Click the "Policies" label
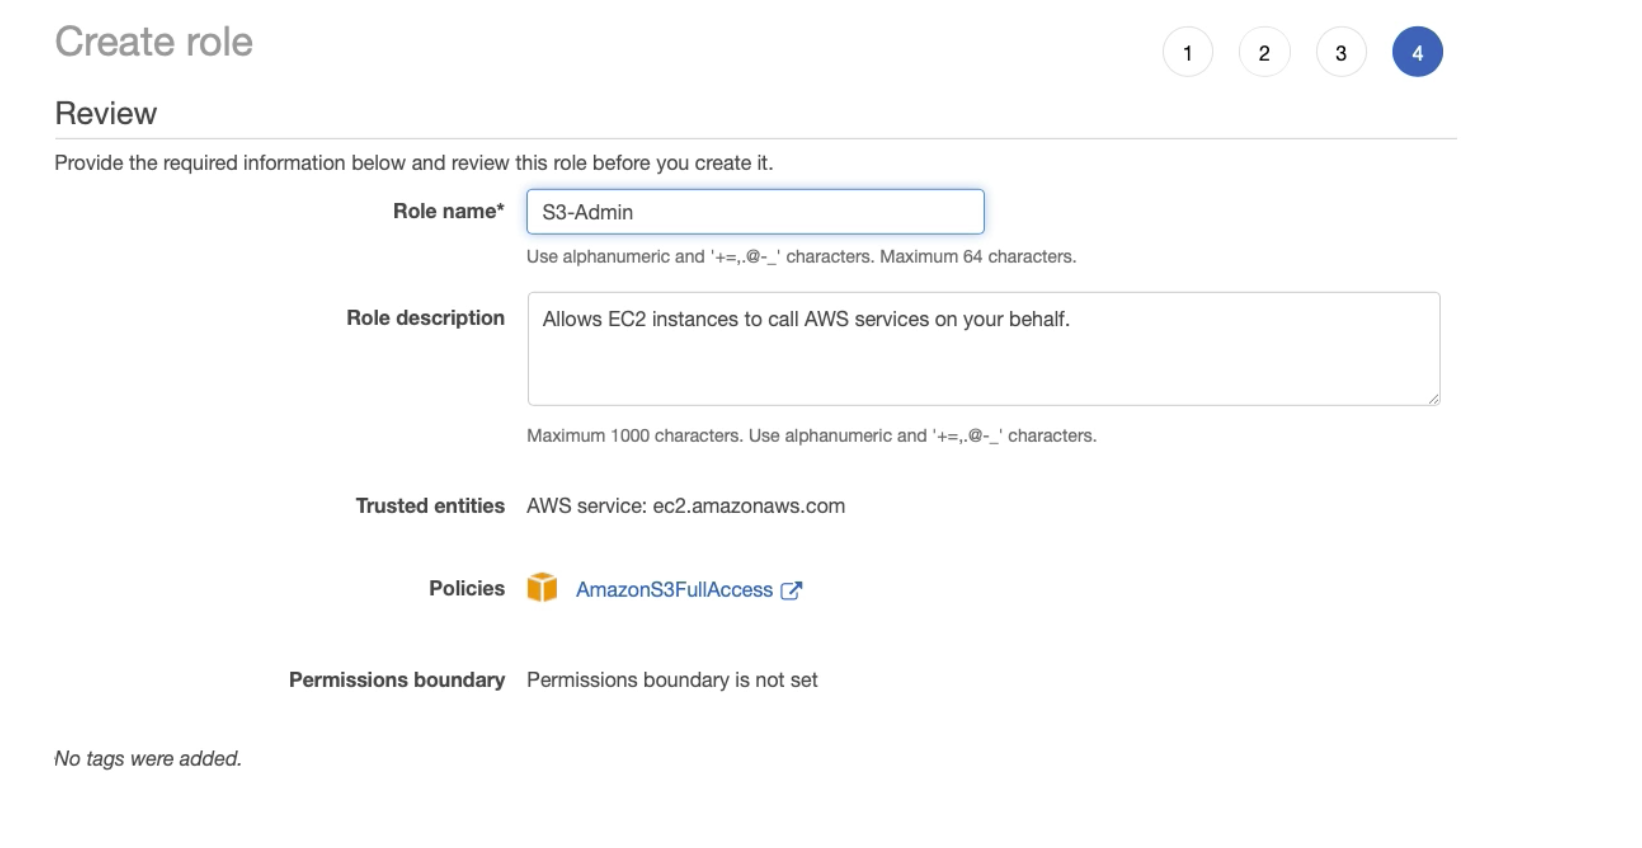Screen dimensions: 1642x848 pyautogui.click(x=466, y=588)
